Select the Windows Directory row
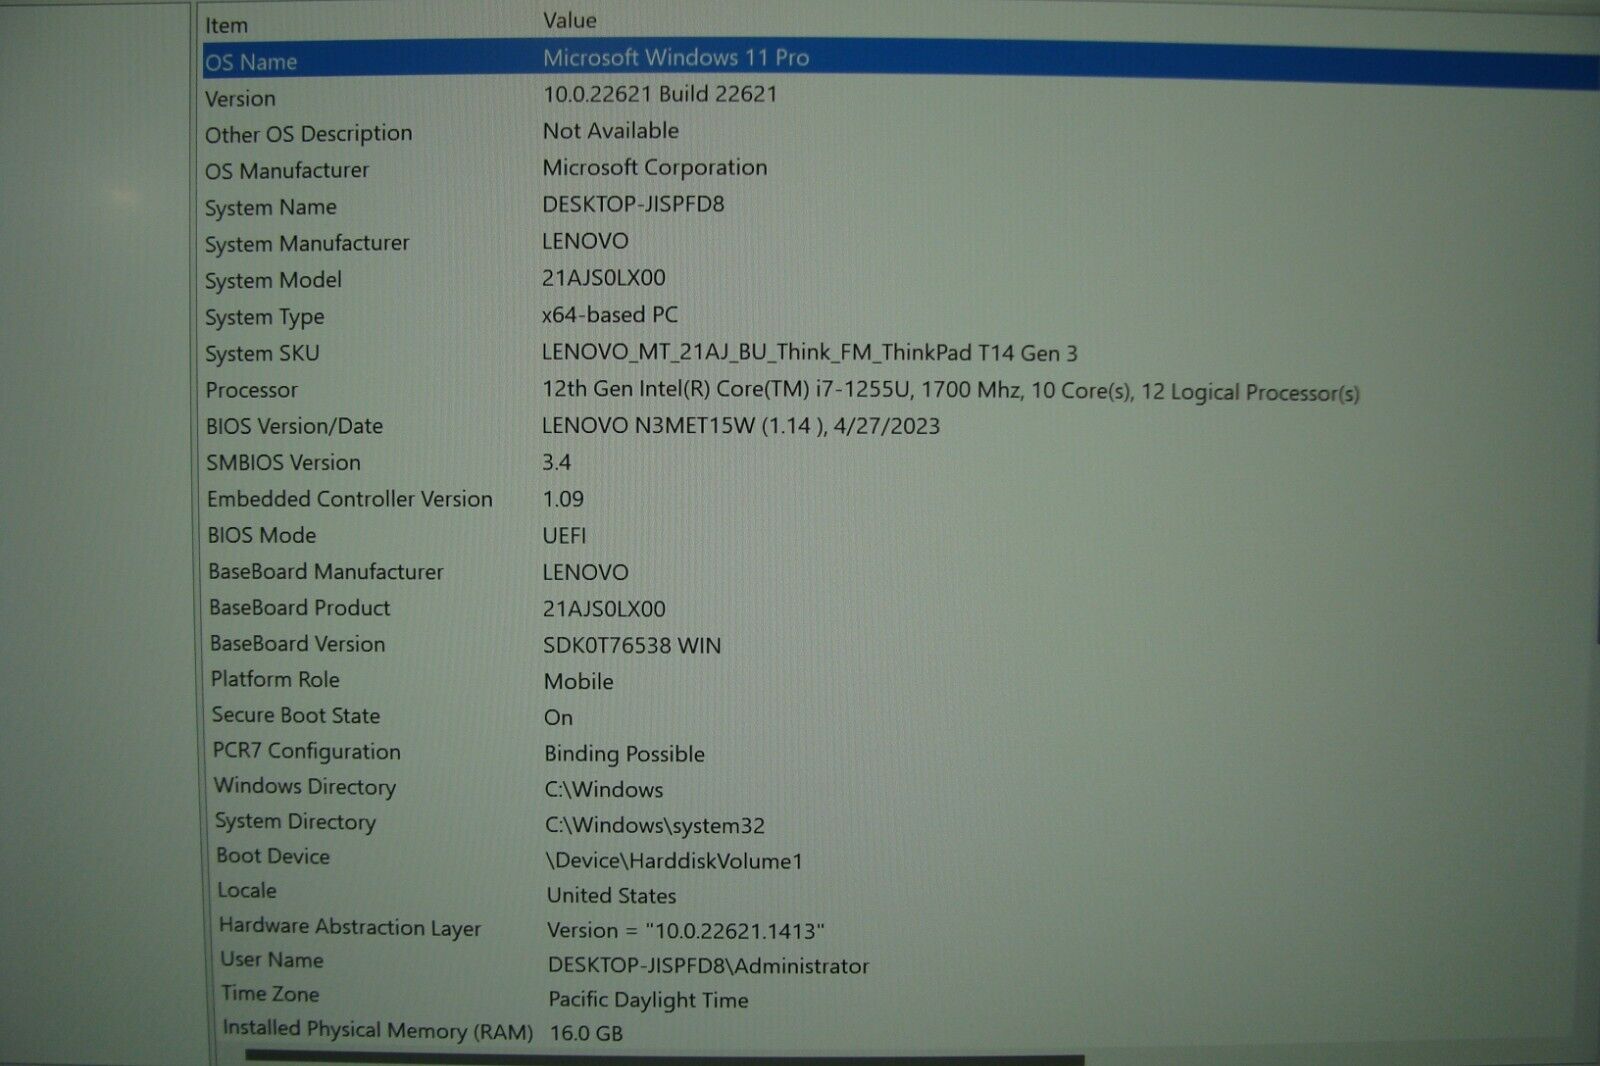This screenshot has height=1066, width=1600. coord(305,787)
